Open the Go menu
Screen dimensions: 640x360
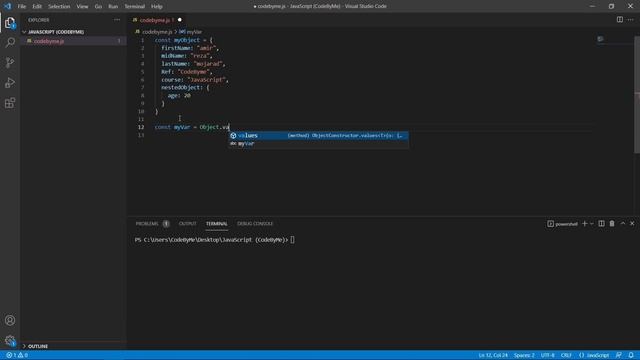coord(98,6)
